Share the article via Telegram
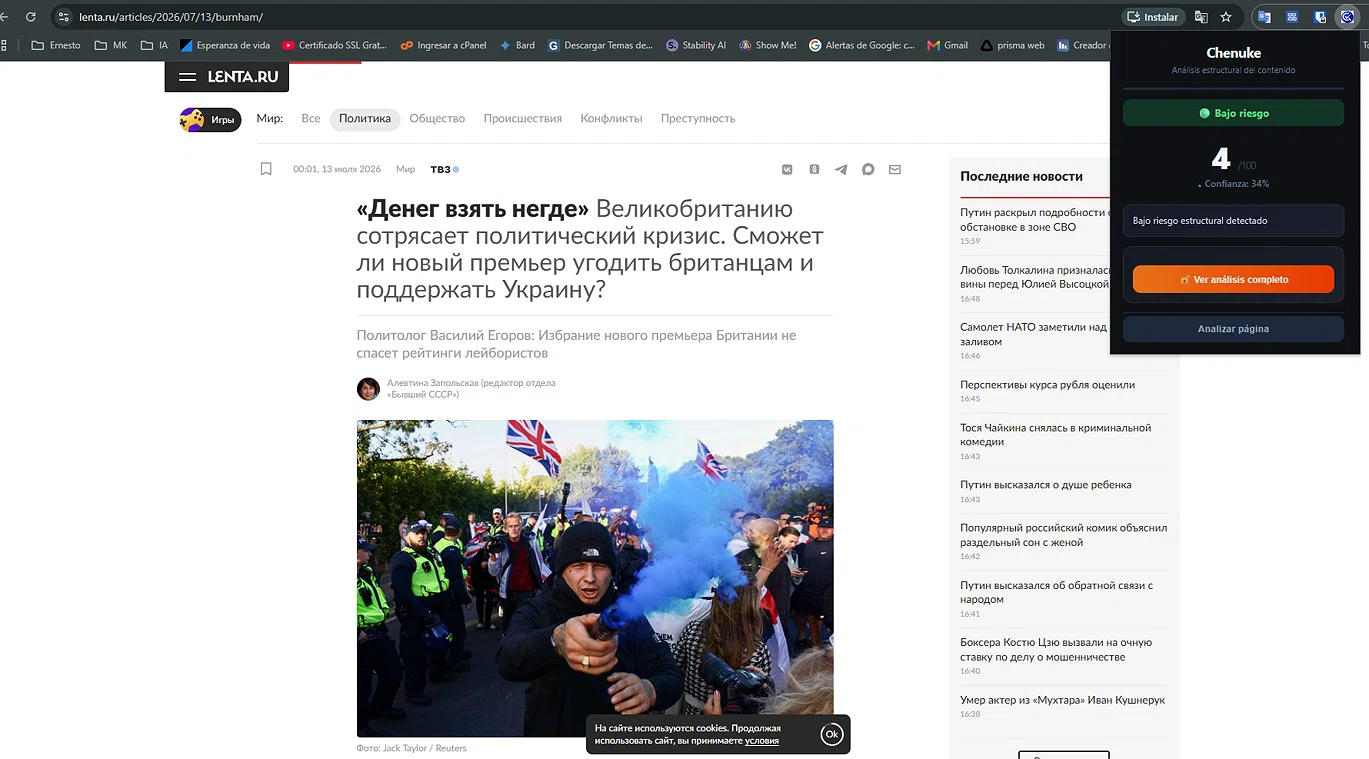The image size is (1369, 759). 841,169
